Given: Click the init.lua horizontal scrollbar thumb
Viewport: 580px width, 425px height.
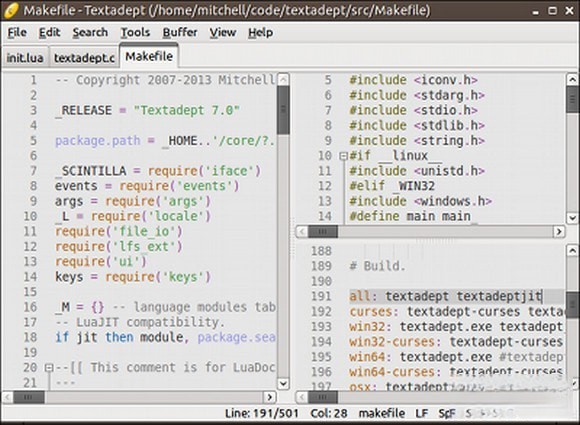Looking at the screenshot, I should tap(29, 397).
